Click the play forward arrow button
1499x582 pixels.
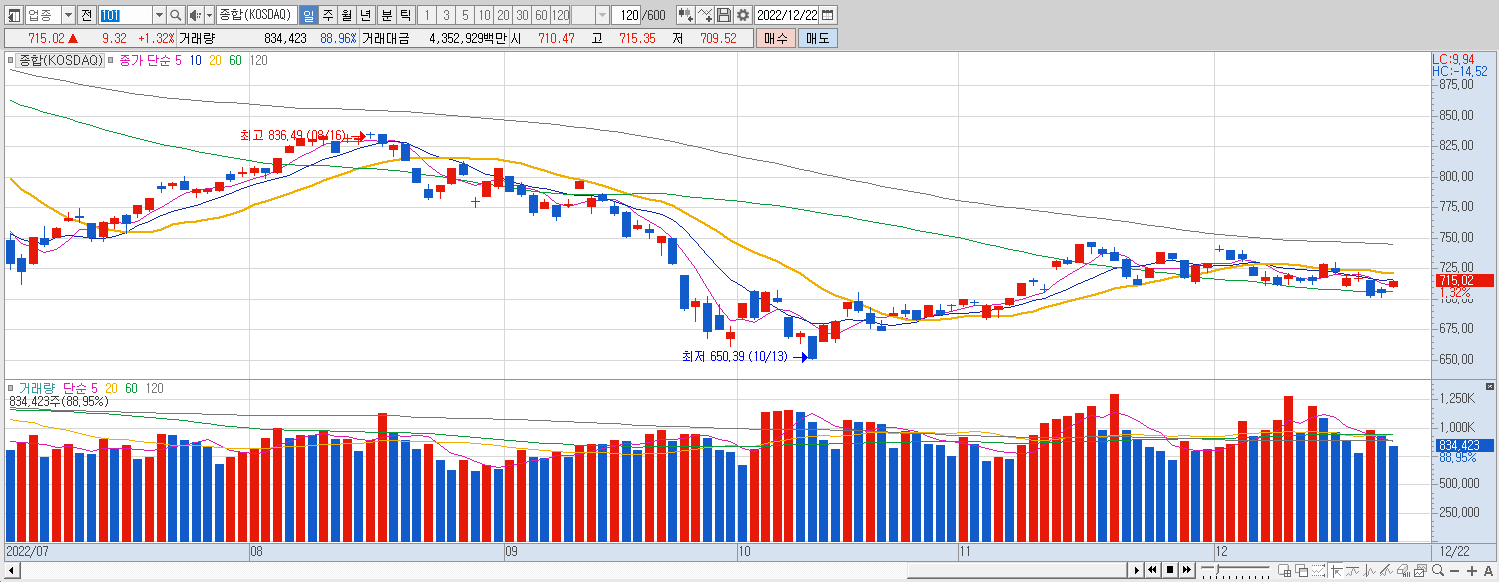pyautogui.click(x=1137, y=570)
